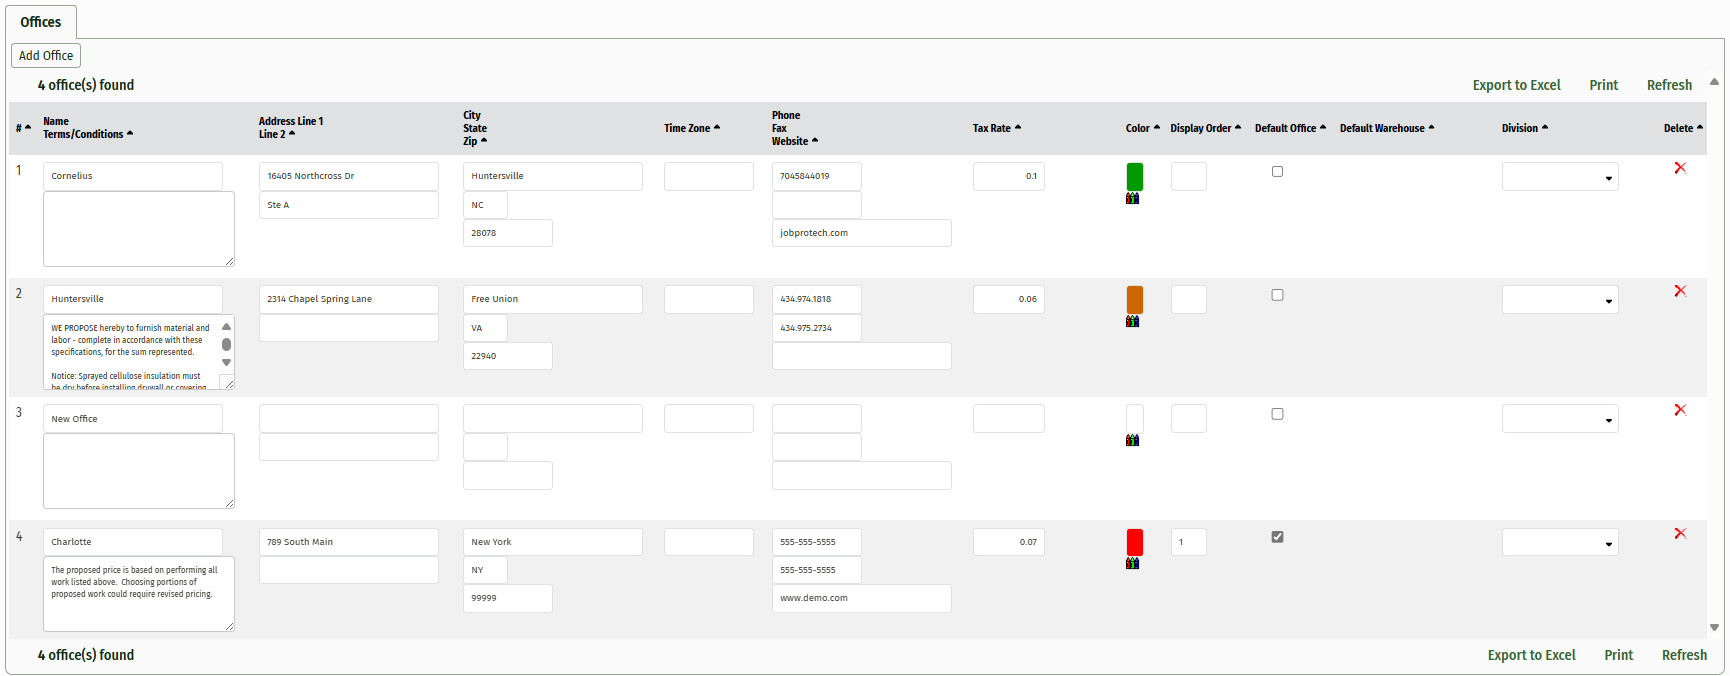This screenshot has height=676, width=1730.
Task: Click the Cornelius office name field
Action: (132, 176)
